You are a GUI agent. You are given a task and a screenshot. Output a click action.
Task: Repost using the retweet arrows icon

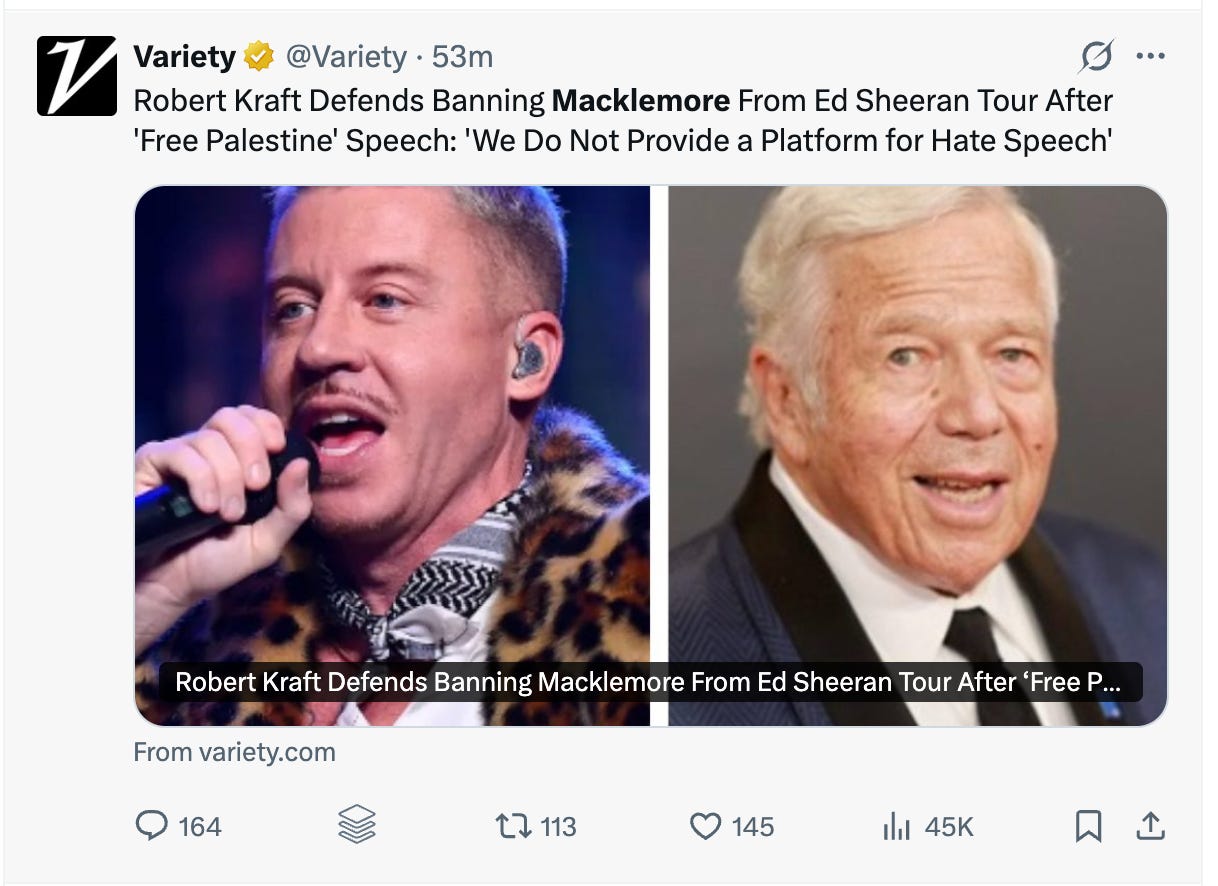point(513,826)
